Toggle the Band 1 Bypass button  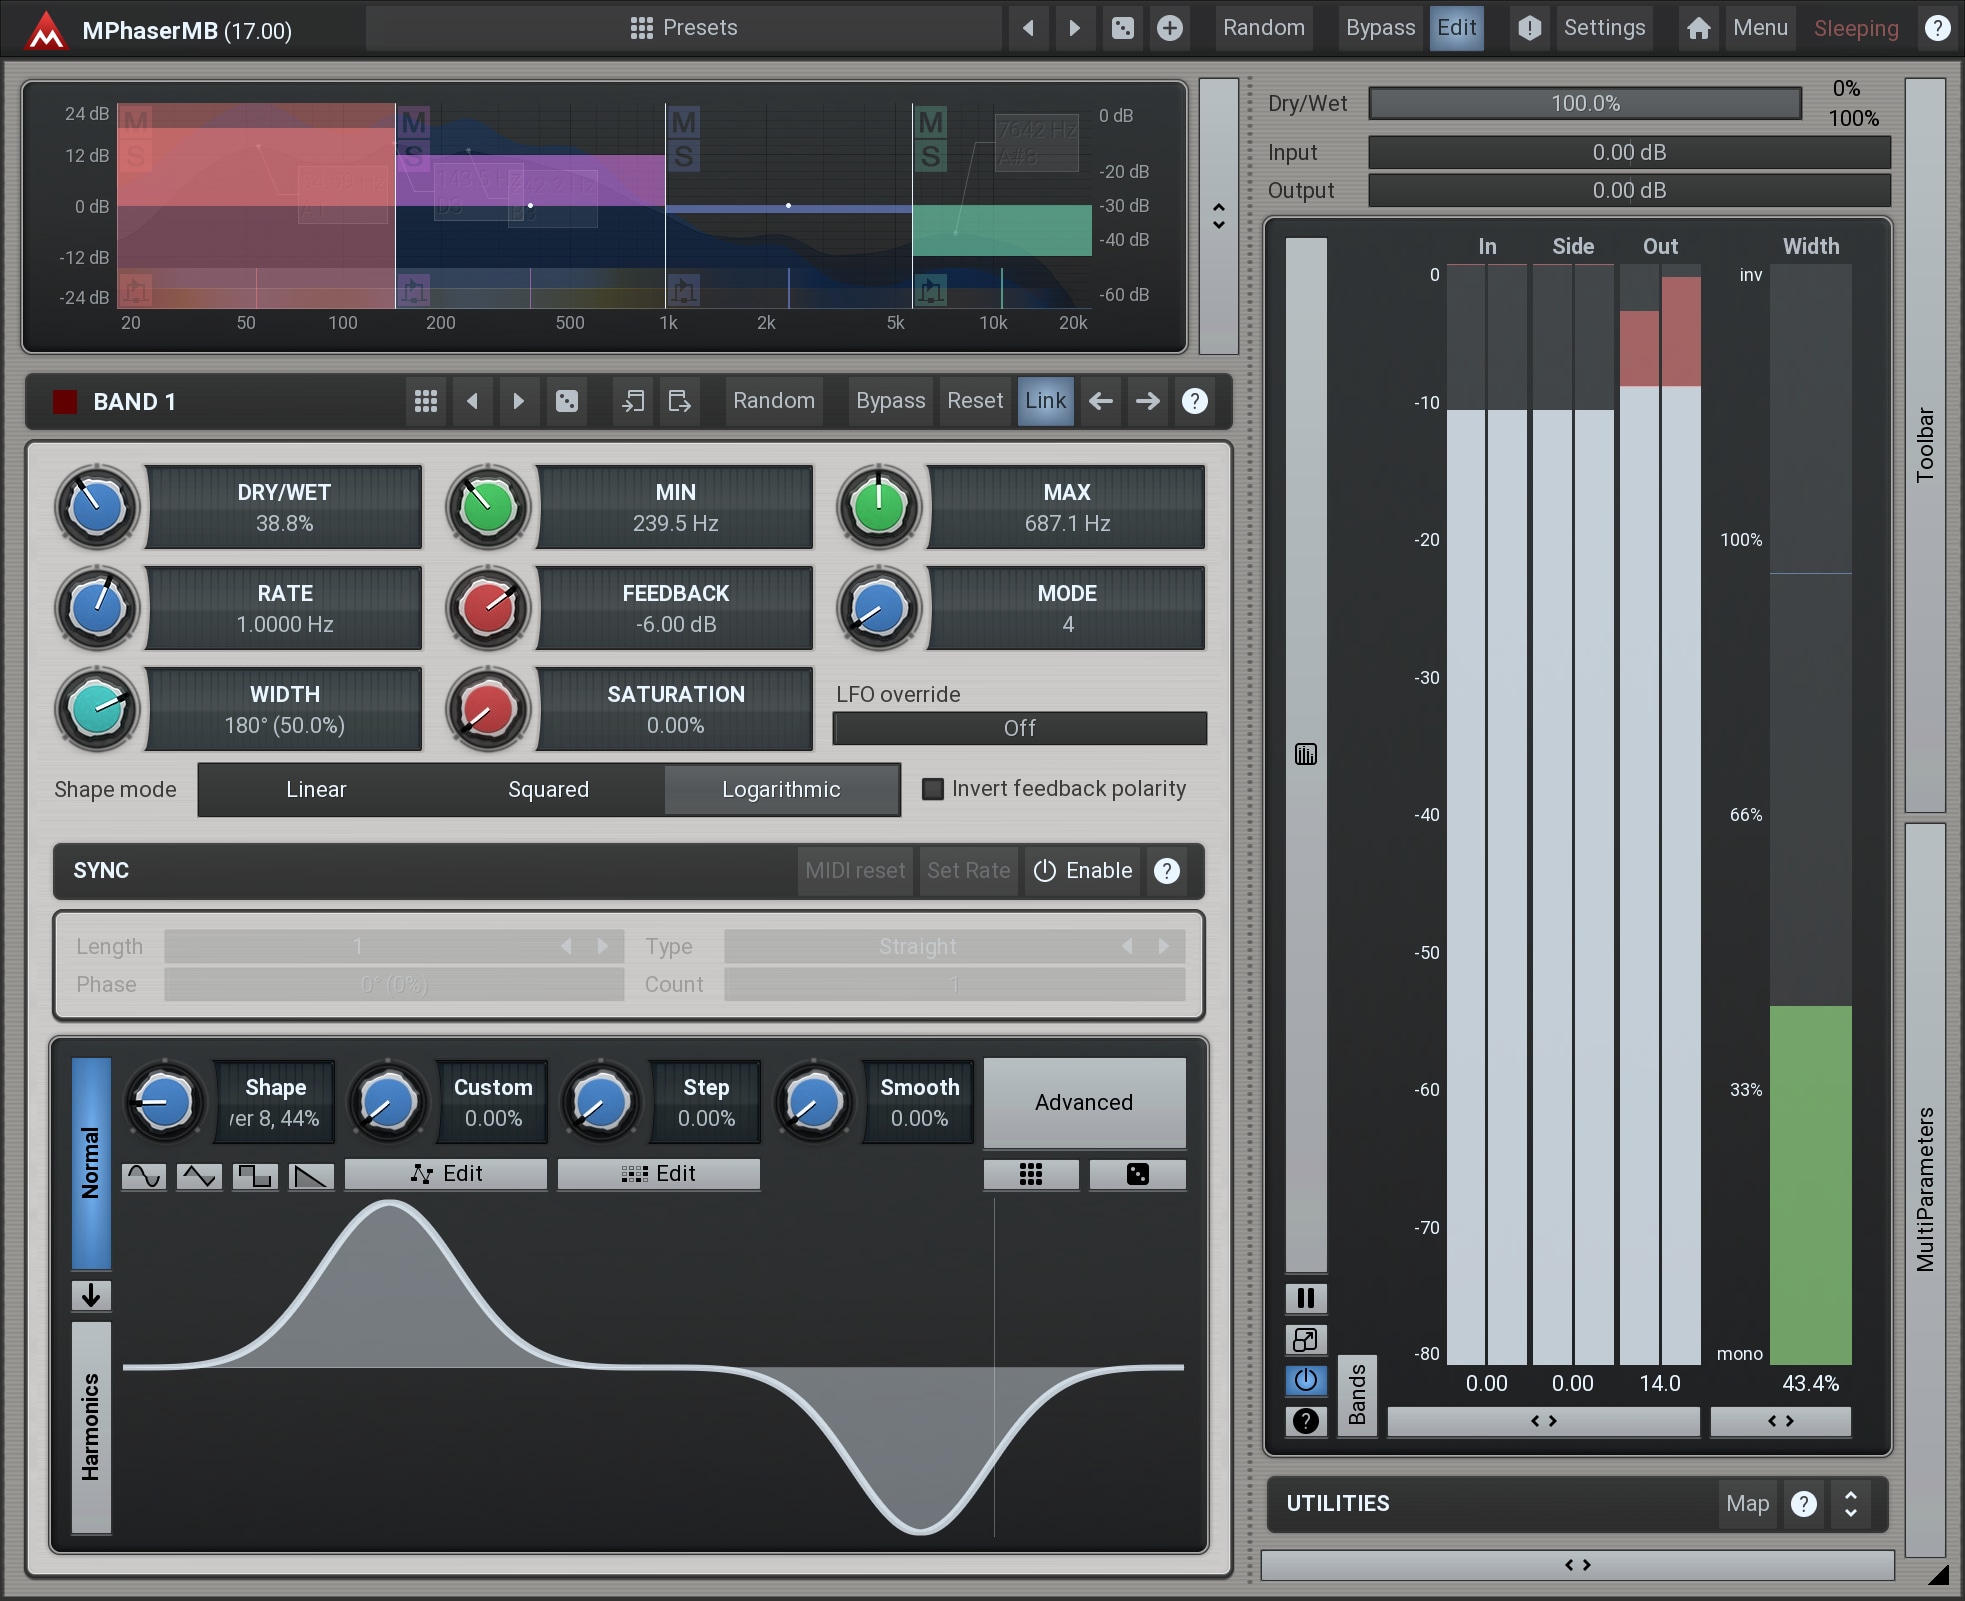tap(890, 401)
